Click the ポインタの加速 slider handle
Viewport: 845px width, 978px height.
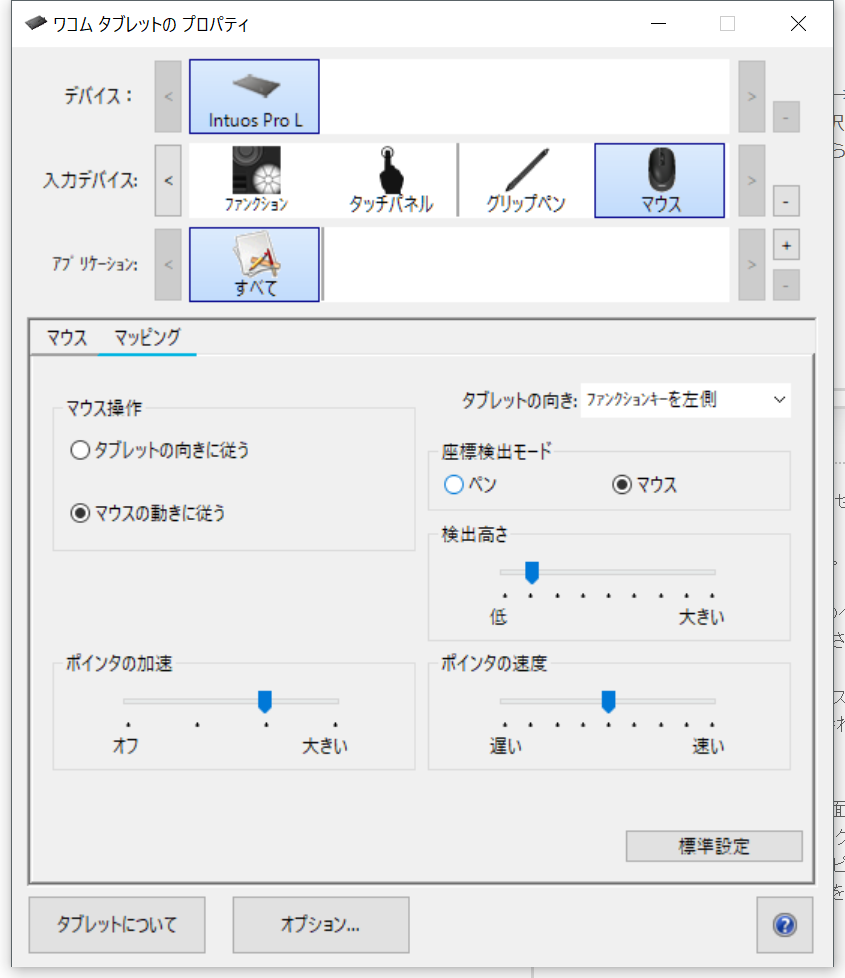265,701
